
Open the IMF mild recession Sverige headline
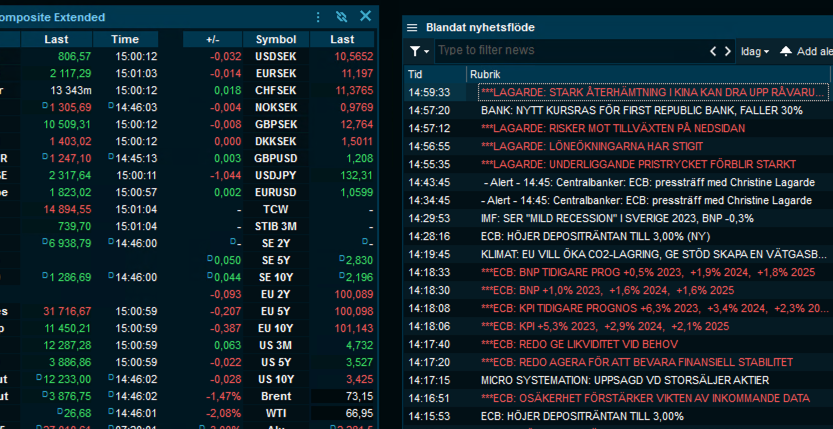click(615, 218)
